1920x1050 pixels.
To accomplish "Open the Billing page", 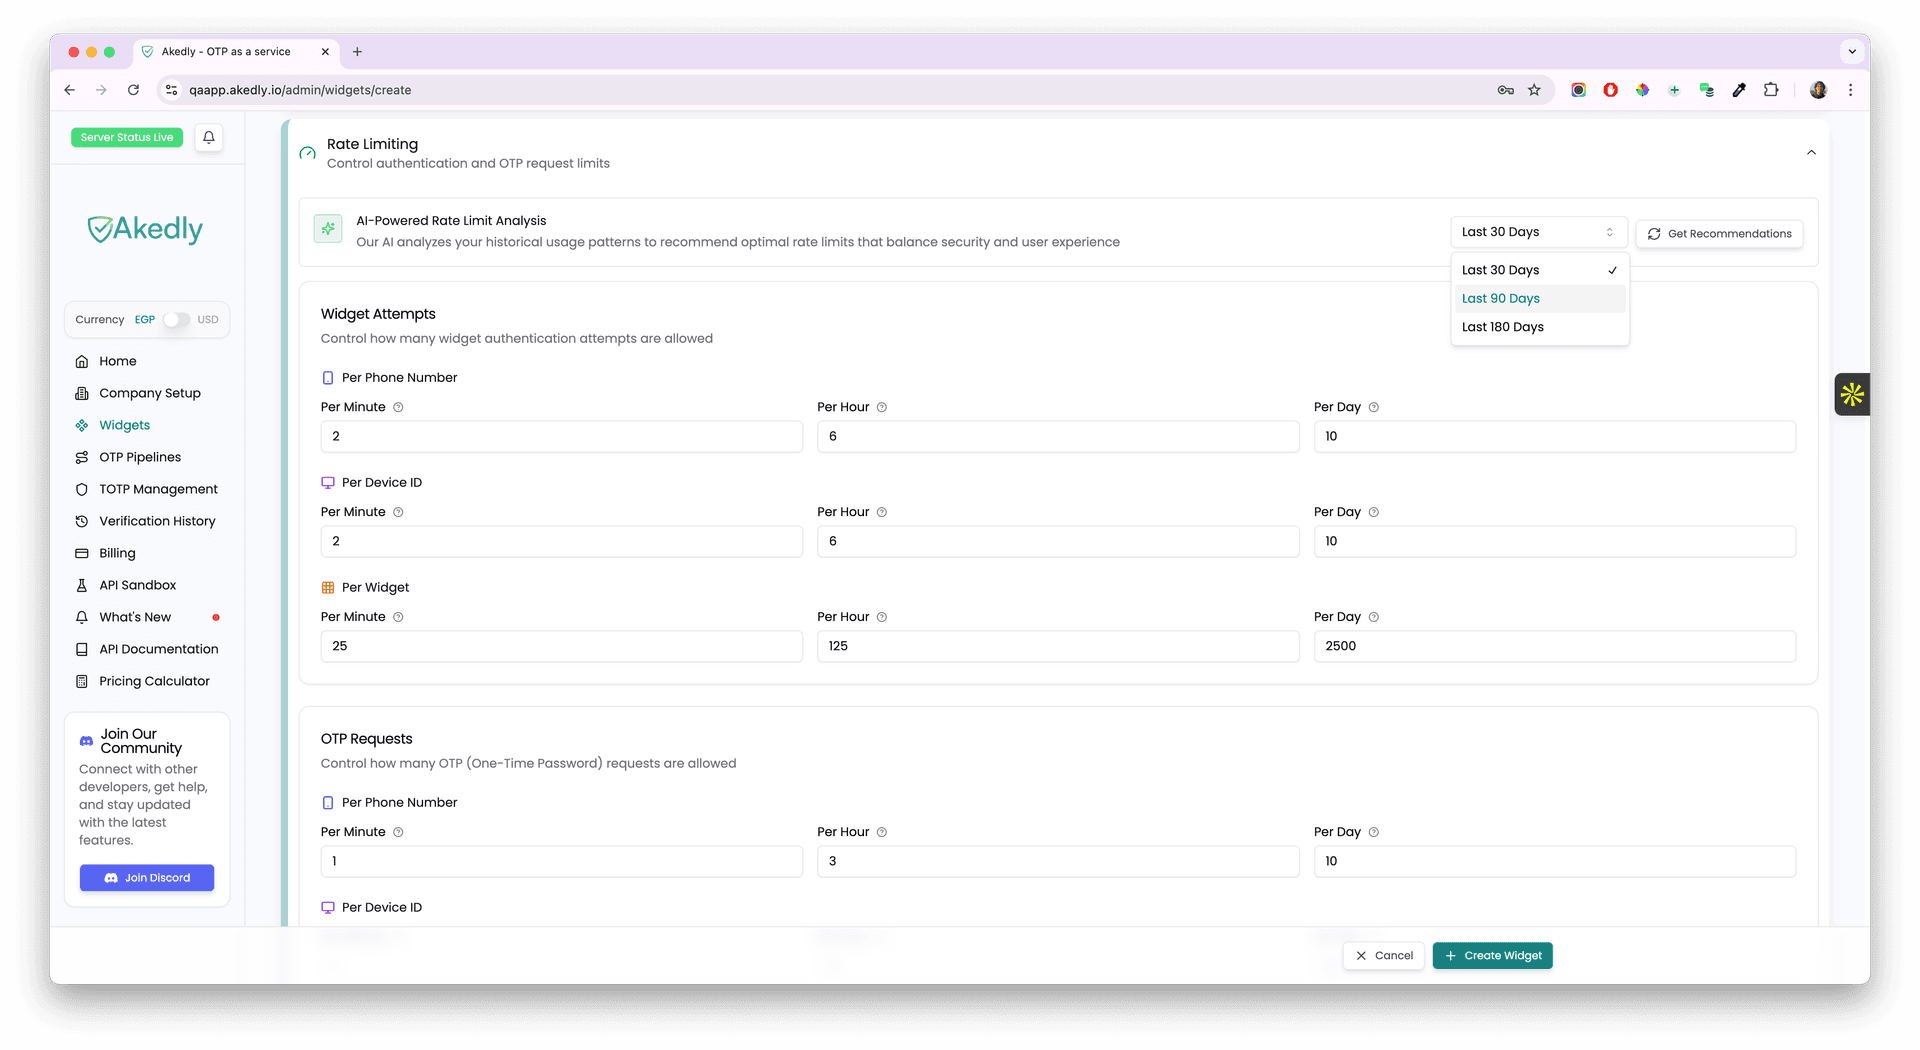I will (x=116, y=553).
